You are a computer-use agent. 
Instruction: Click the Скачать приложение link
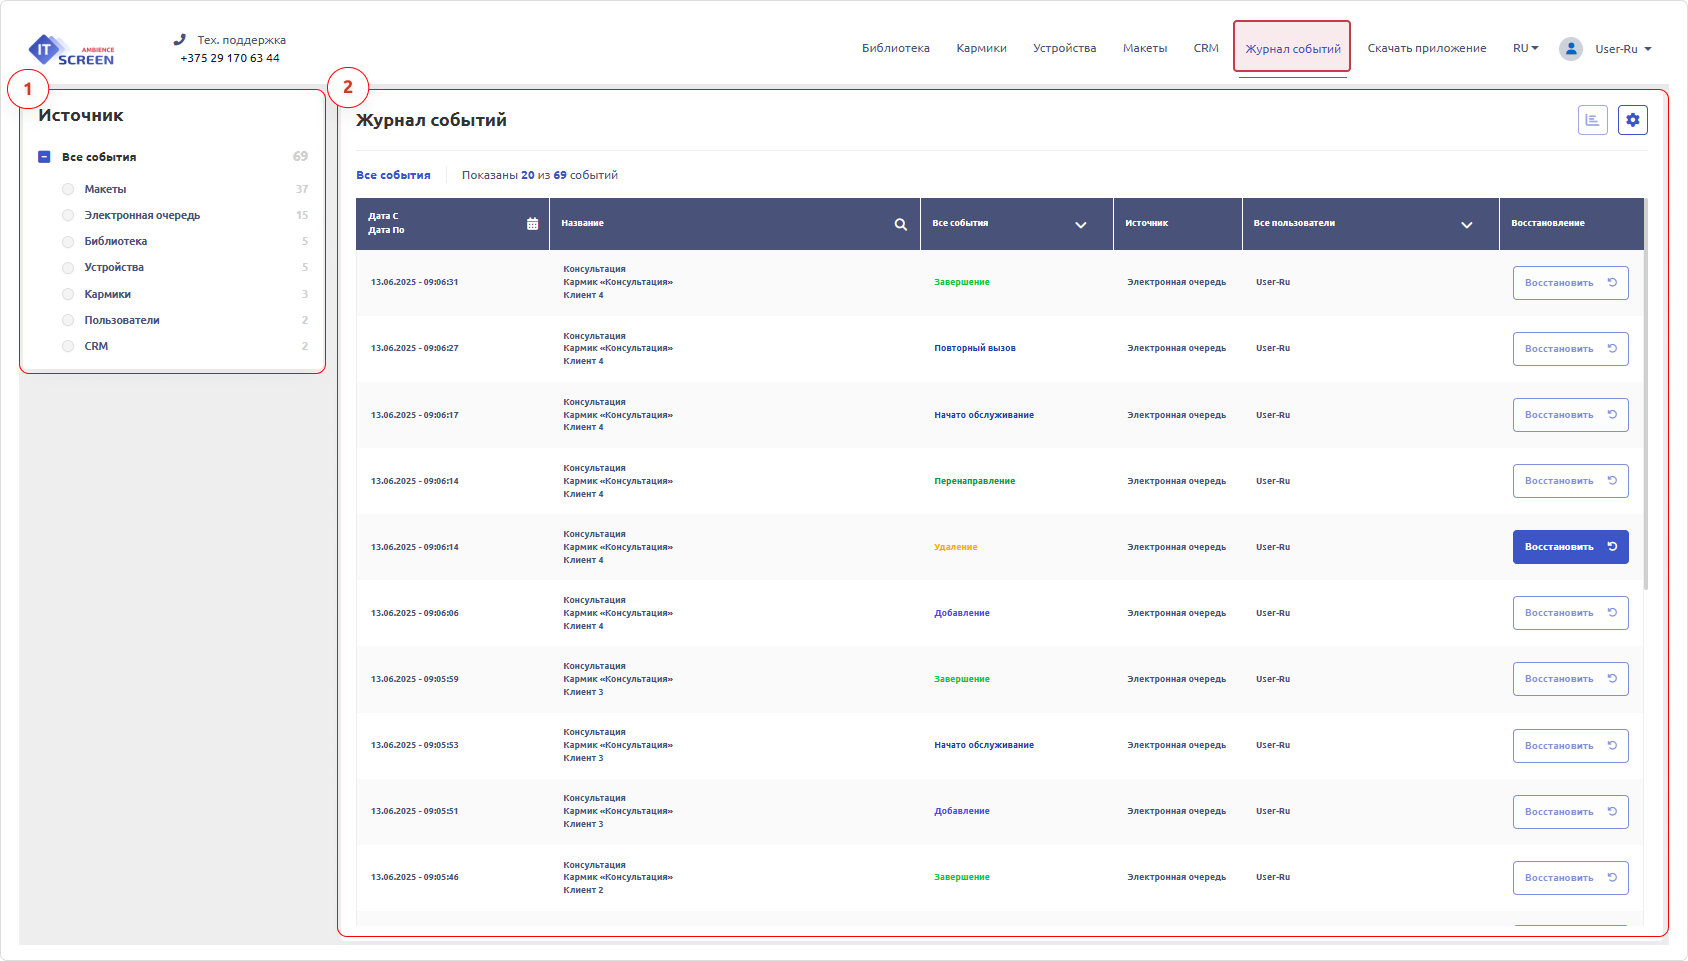coord(1426,48)
